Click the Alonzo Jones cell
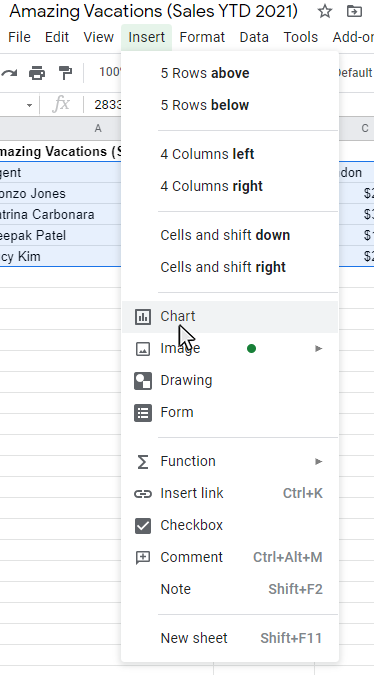 tap(60, 194)
